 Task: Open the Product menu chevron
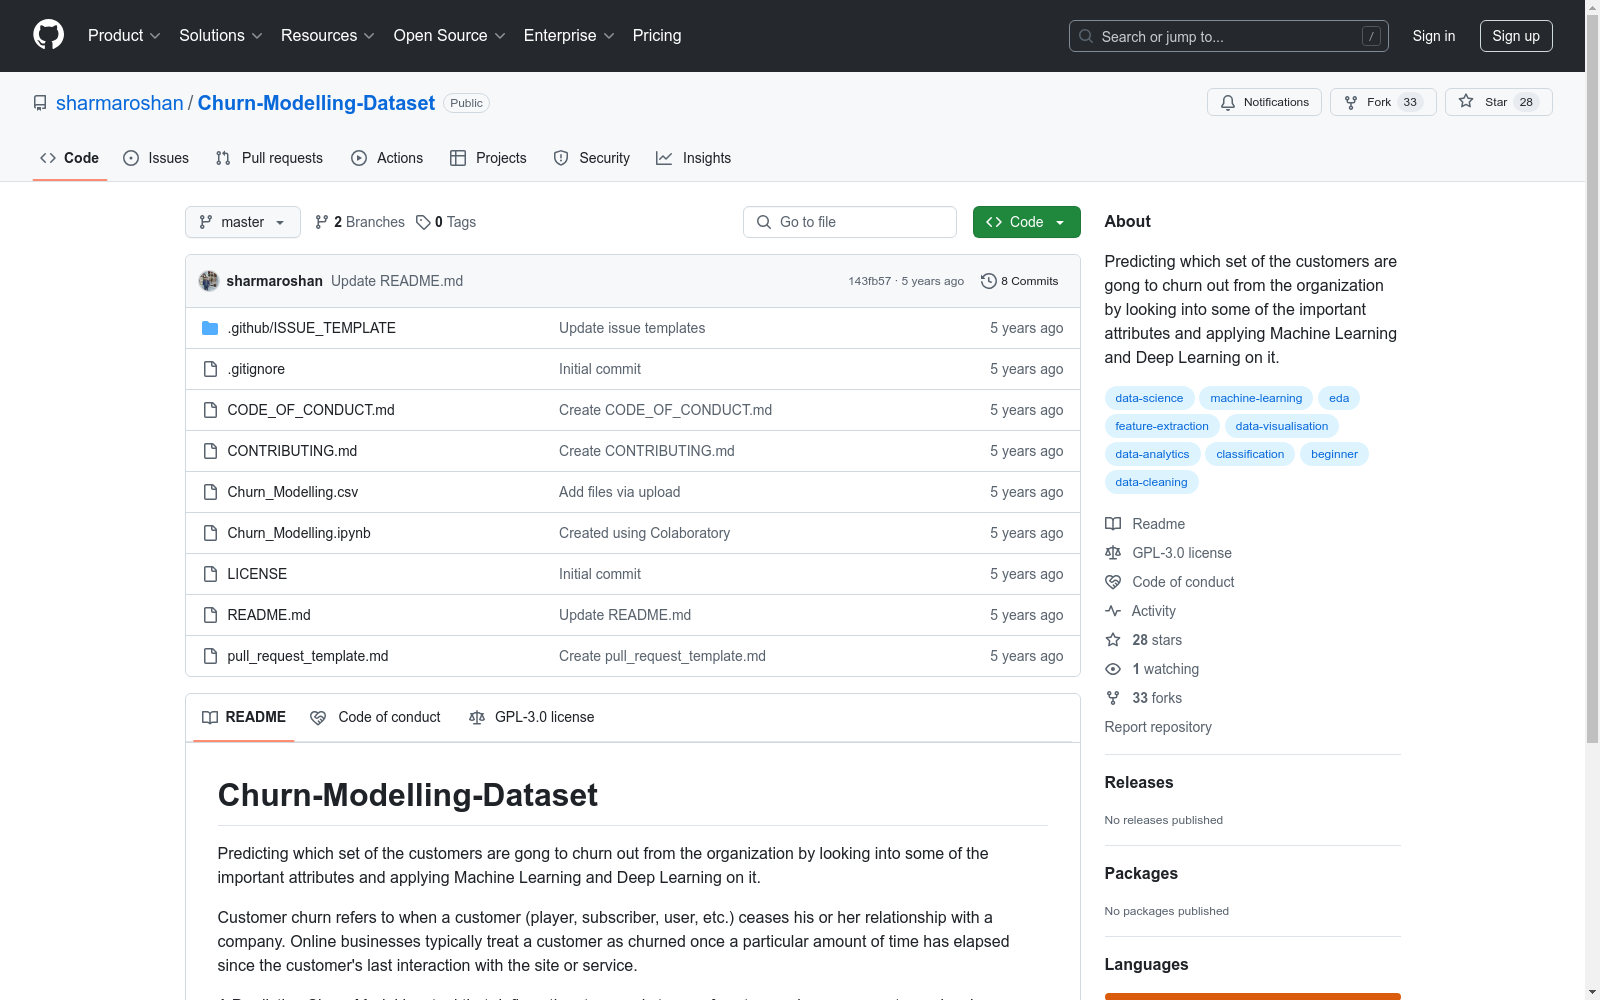(155, 35)
